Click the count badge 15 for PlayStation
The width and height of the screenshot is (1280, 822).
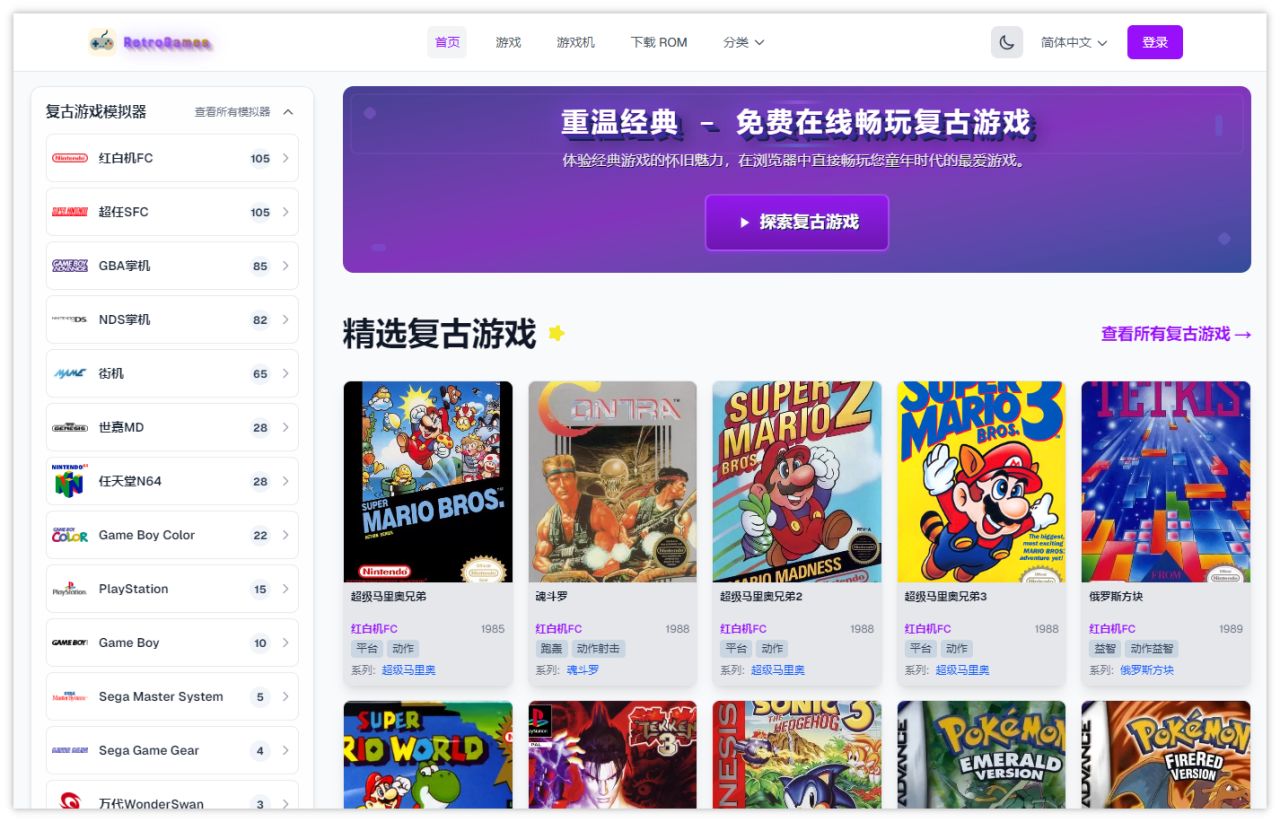tap(260, 589)
